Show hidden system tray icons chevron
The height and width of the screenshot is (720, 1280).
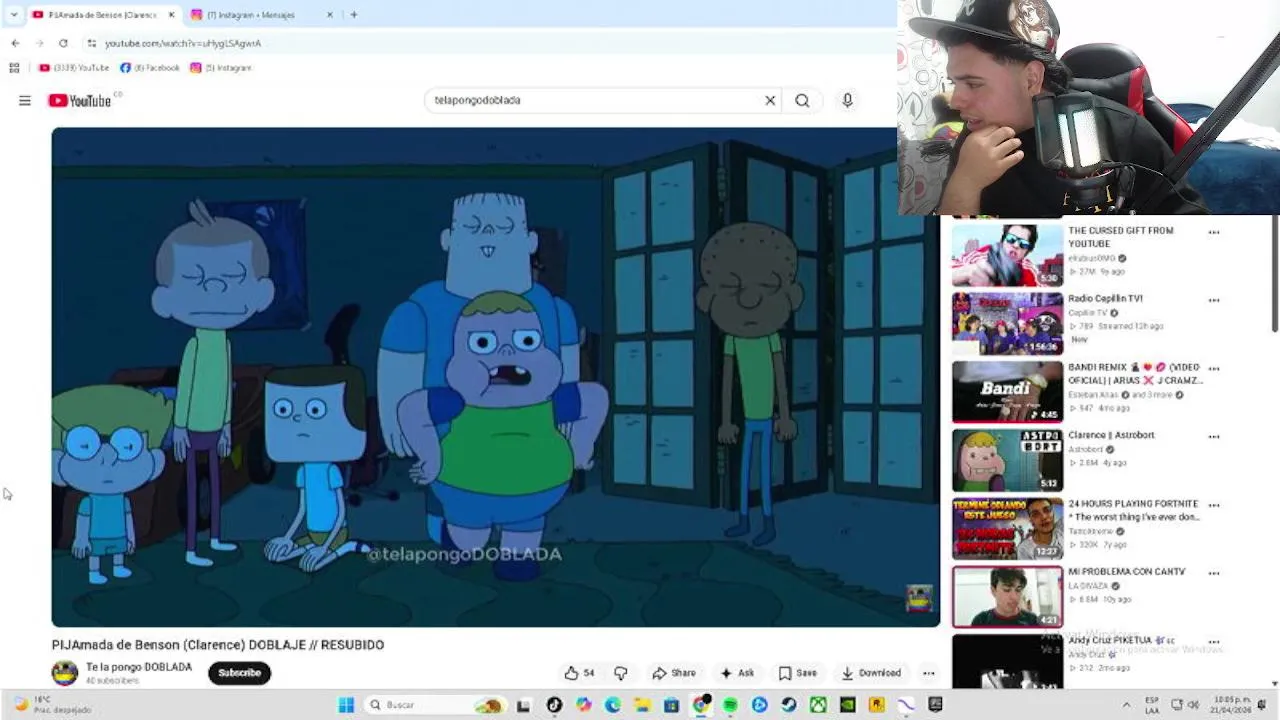(x=1126, y=705)
